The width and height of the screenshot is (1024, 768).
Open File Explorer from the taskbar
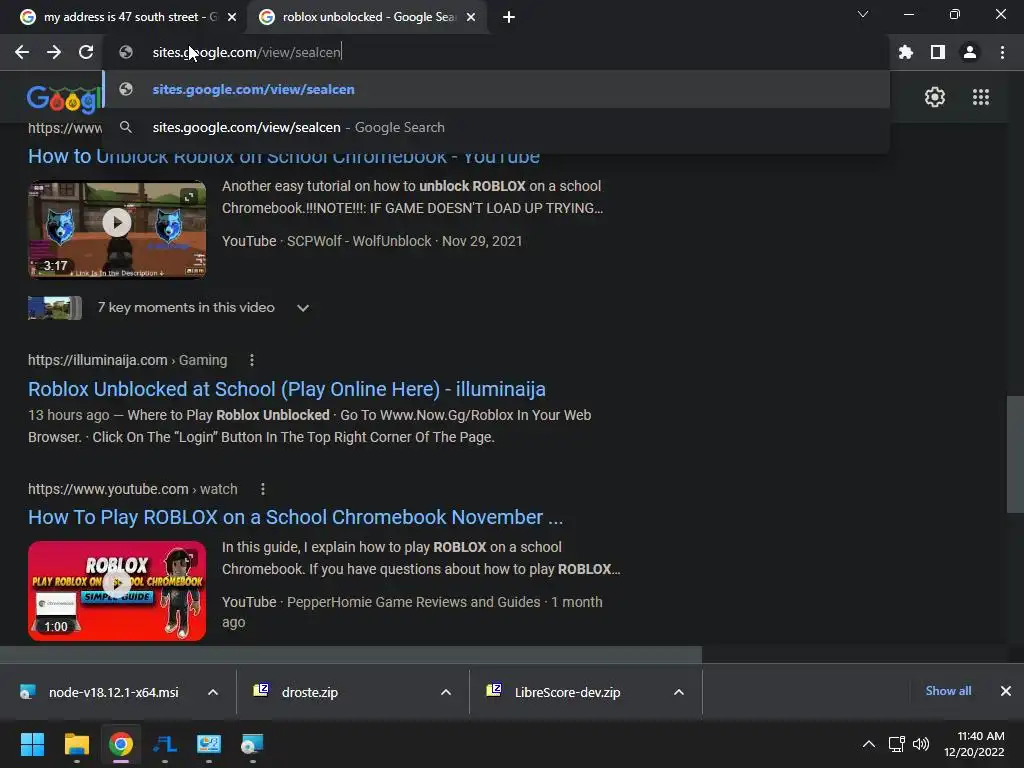(x=76, y=744)
